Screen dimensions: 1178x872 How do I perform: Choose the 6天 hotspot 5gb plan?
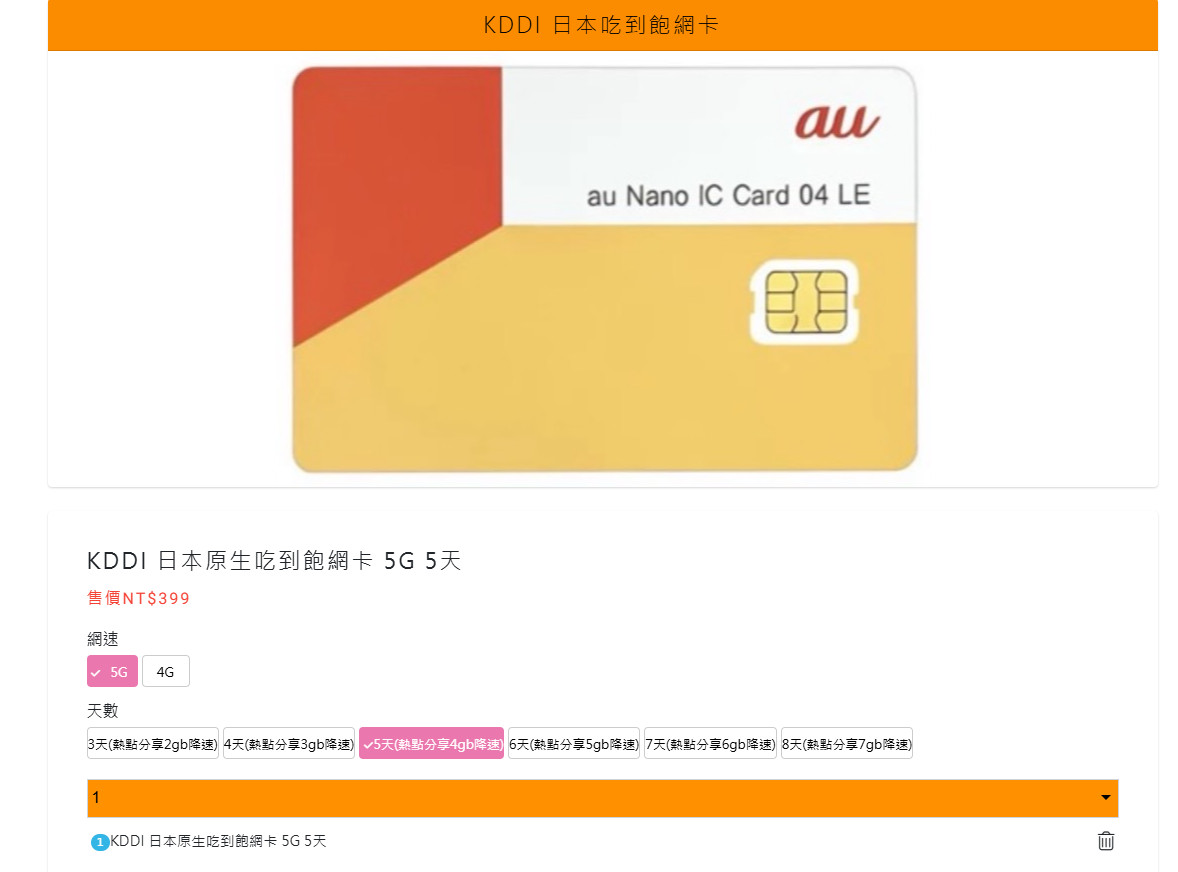click(573, 744)
